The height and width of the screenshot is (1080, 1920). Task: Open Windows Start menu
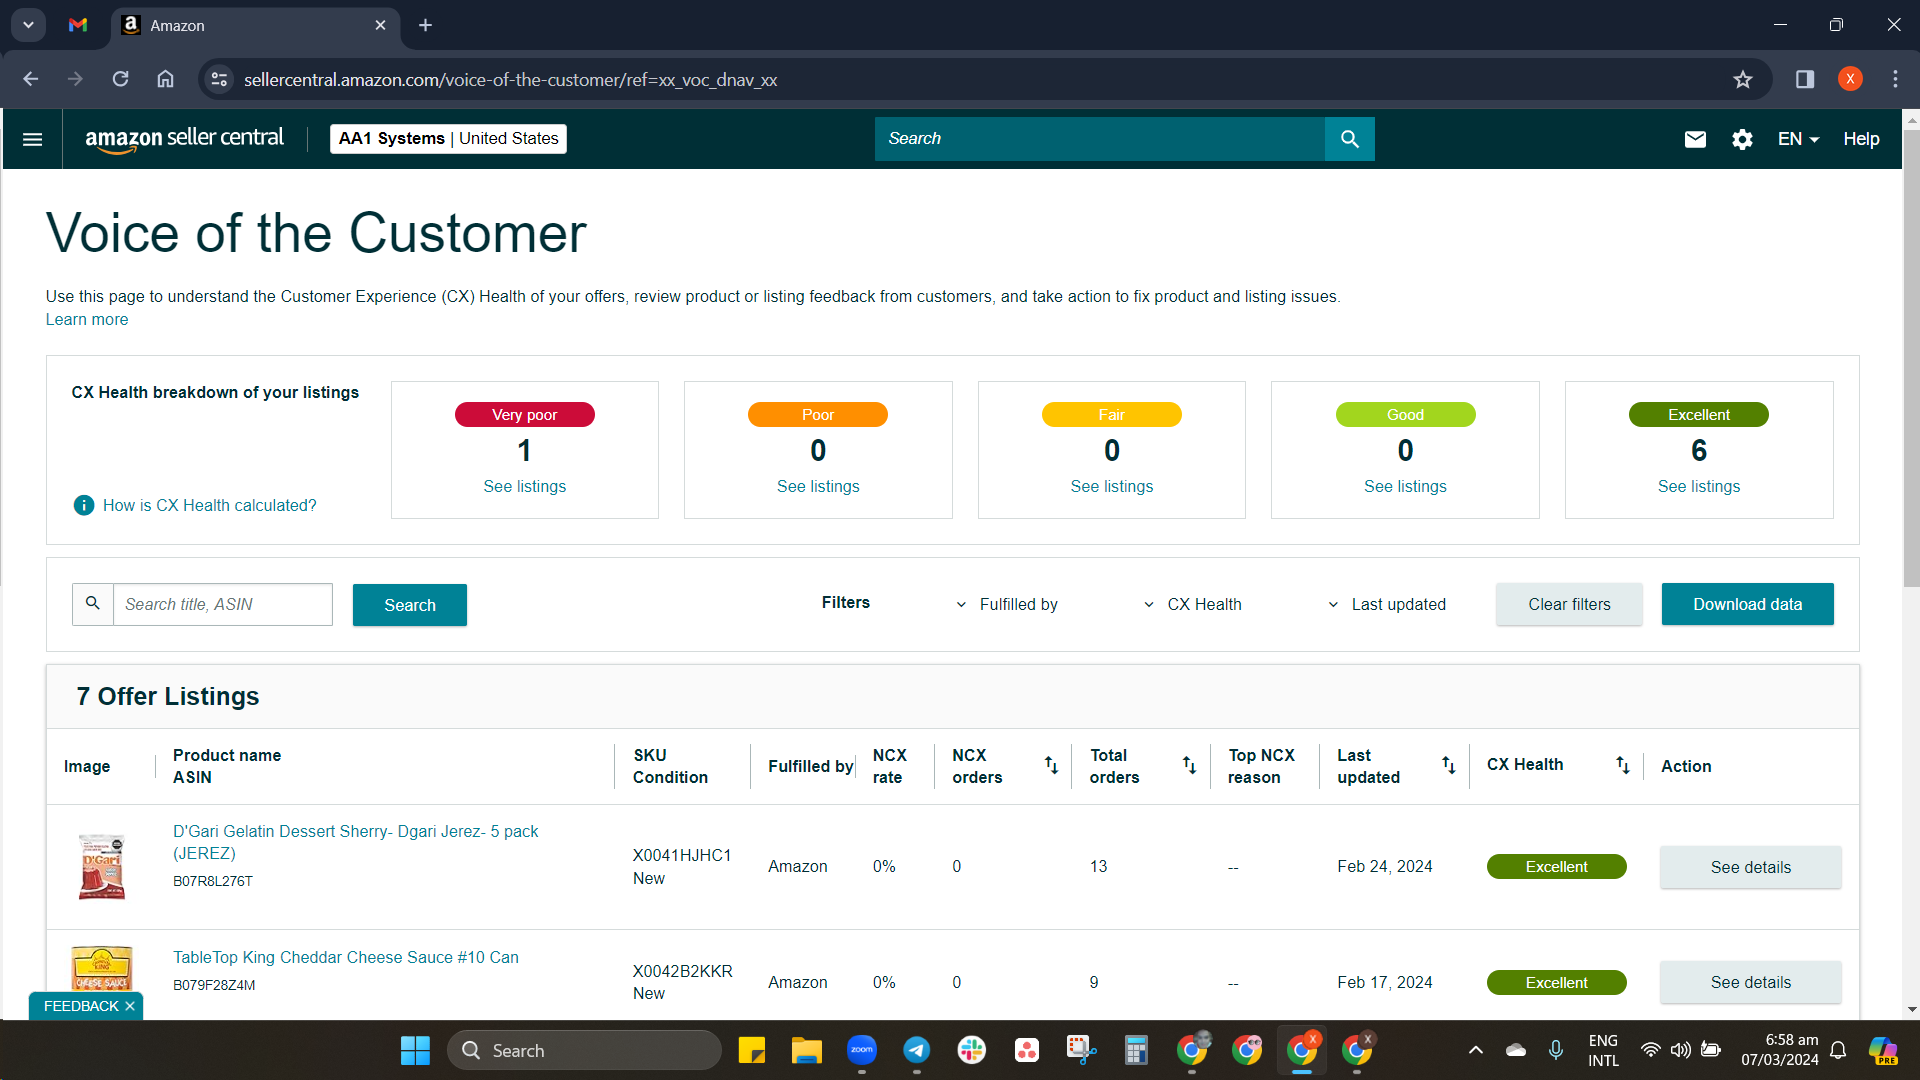tap(415, 1051)
